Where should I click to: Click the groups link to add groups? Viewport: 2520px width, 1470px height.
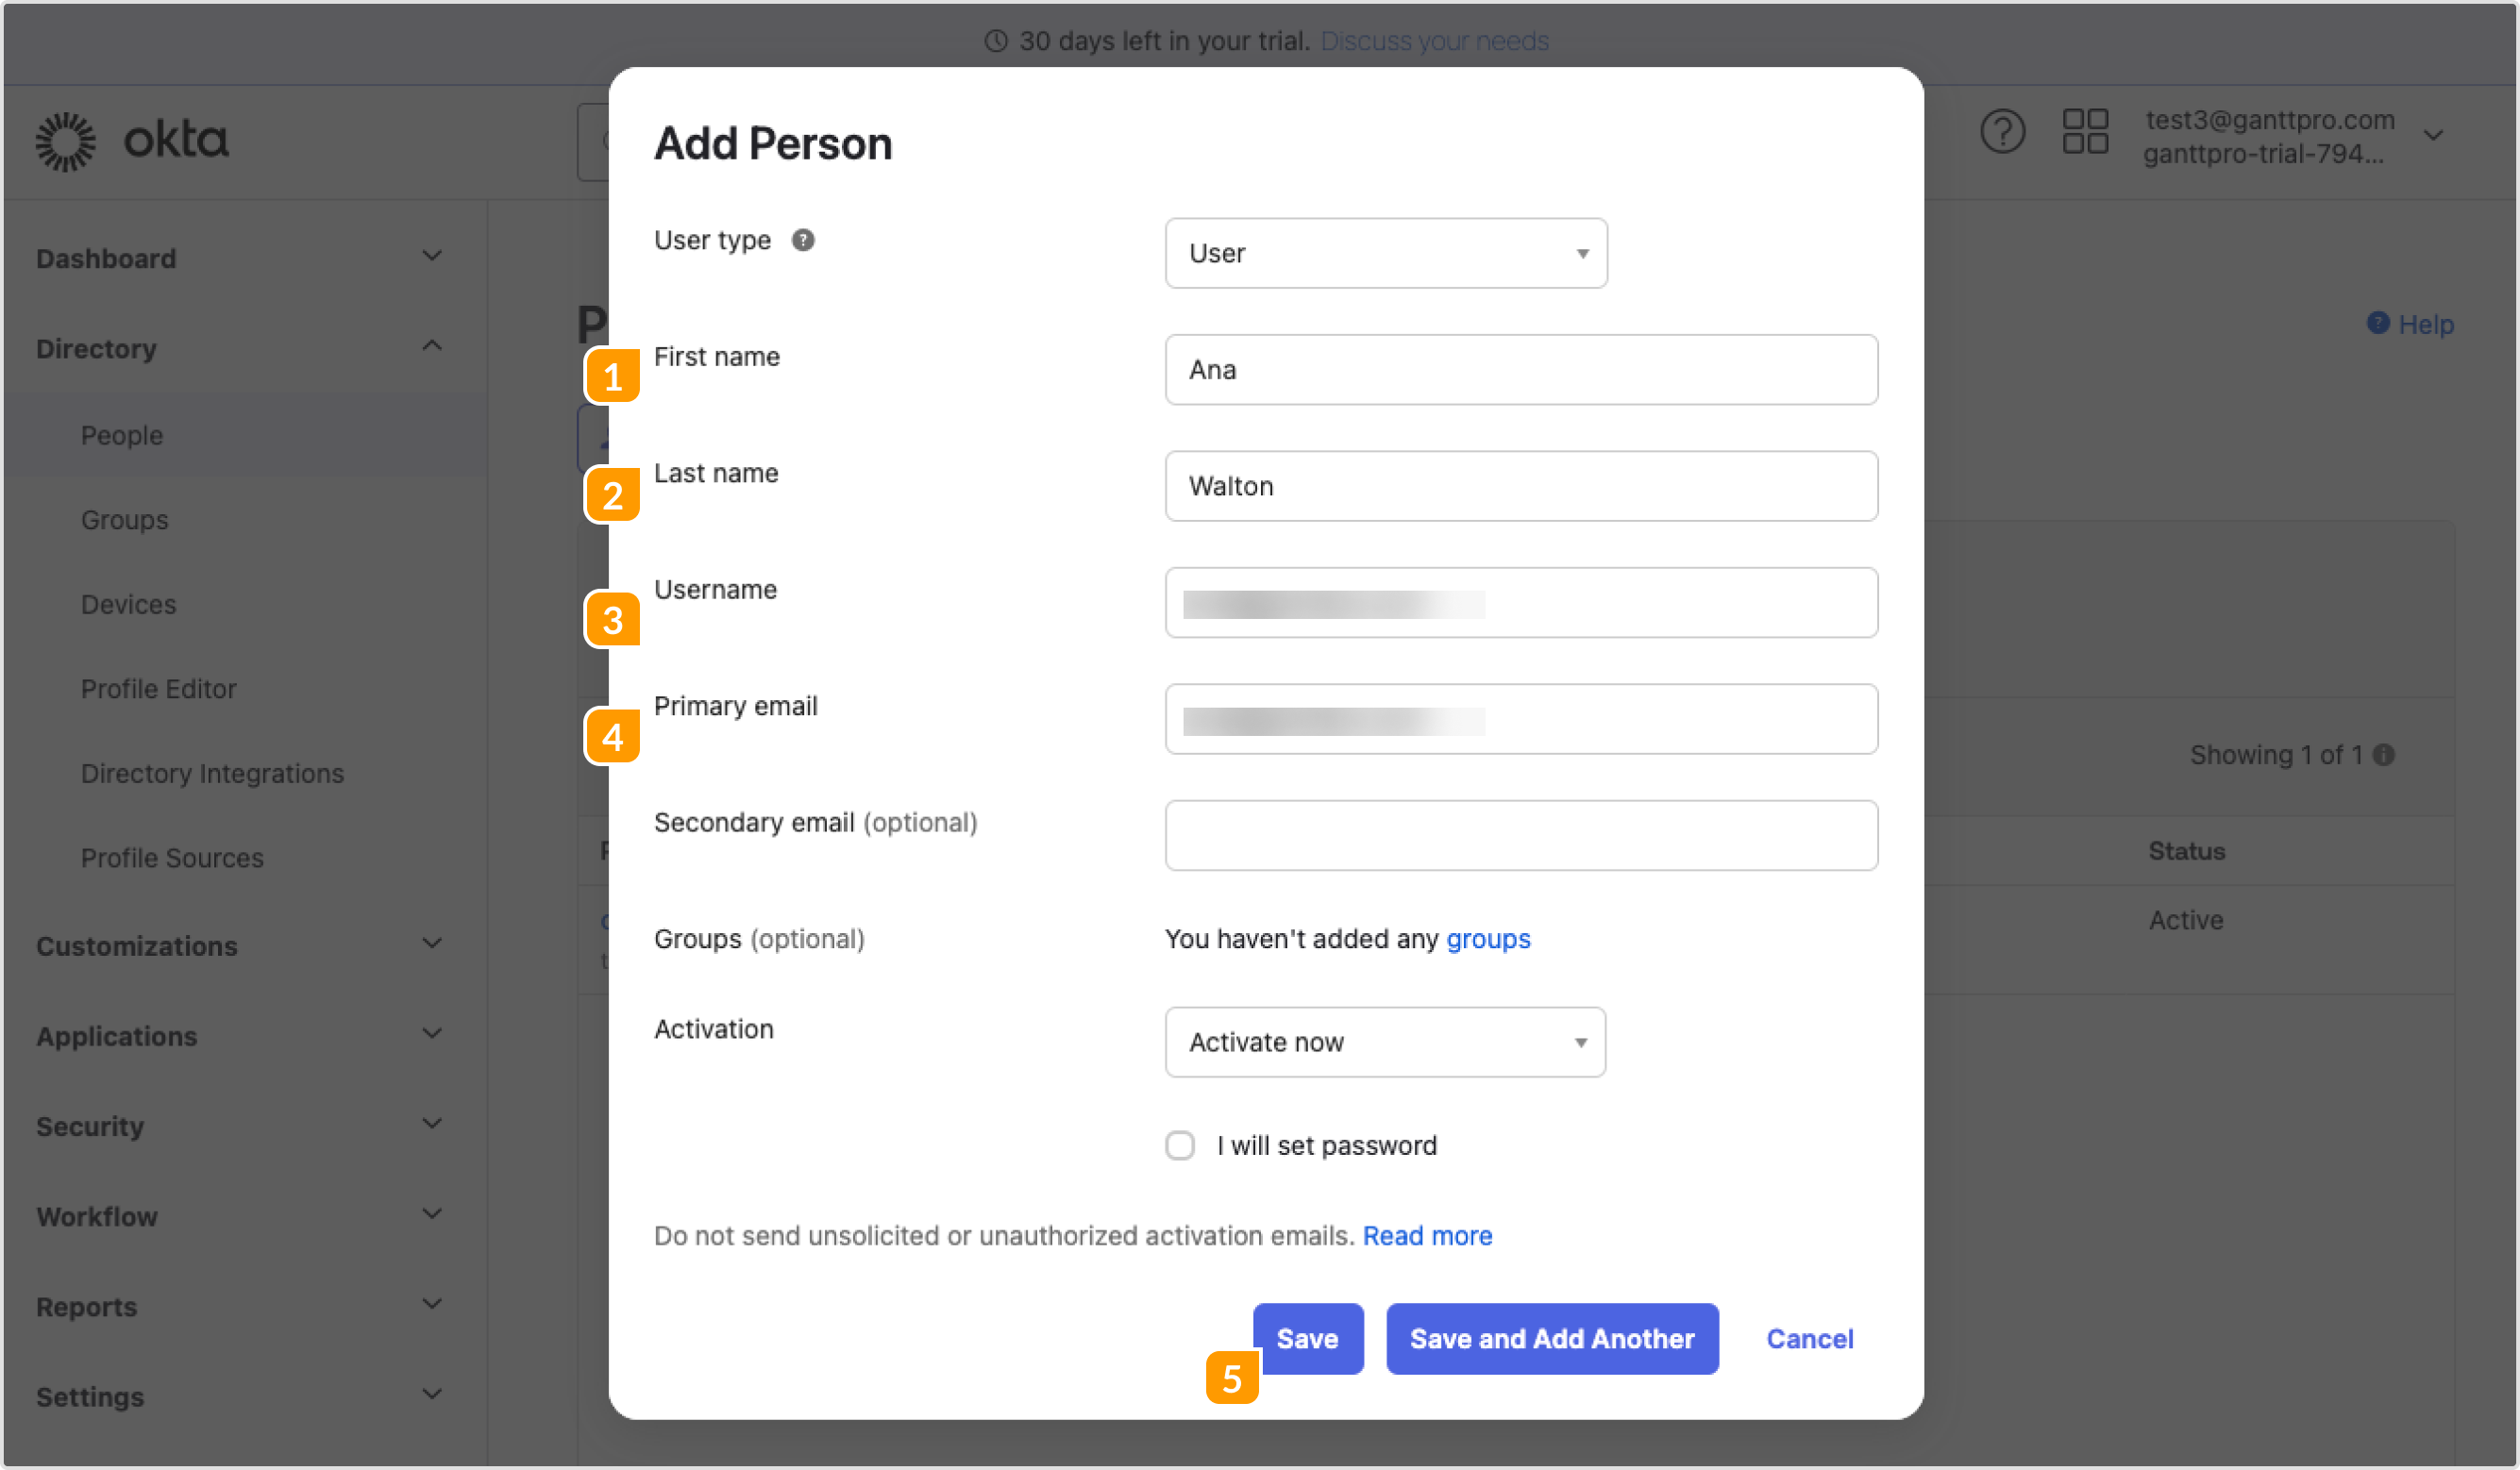coord(1488,939)
